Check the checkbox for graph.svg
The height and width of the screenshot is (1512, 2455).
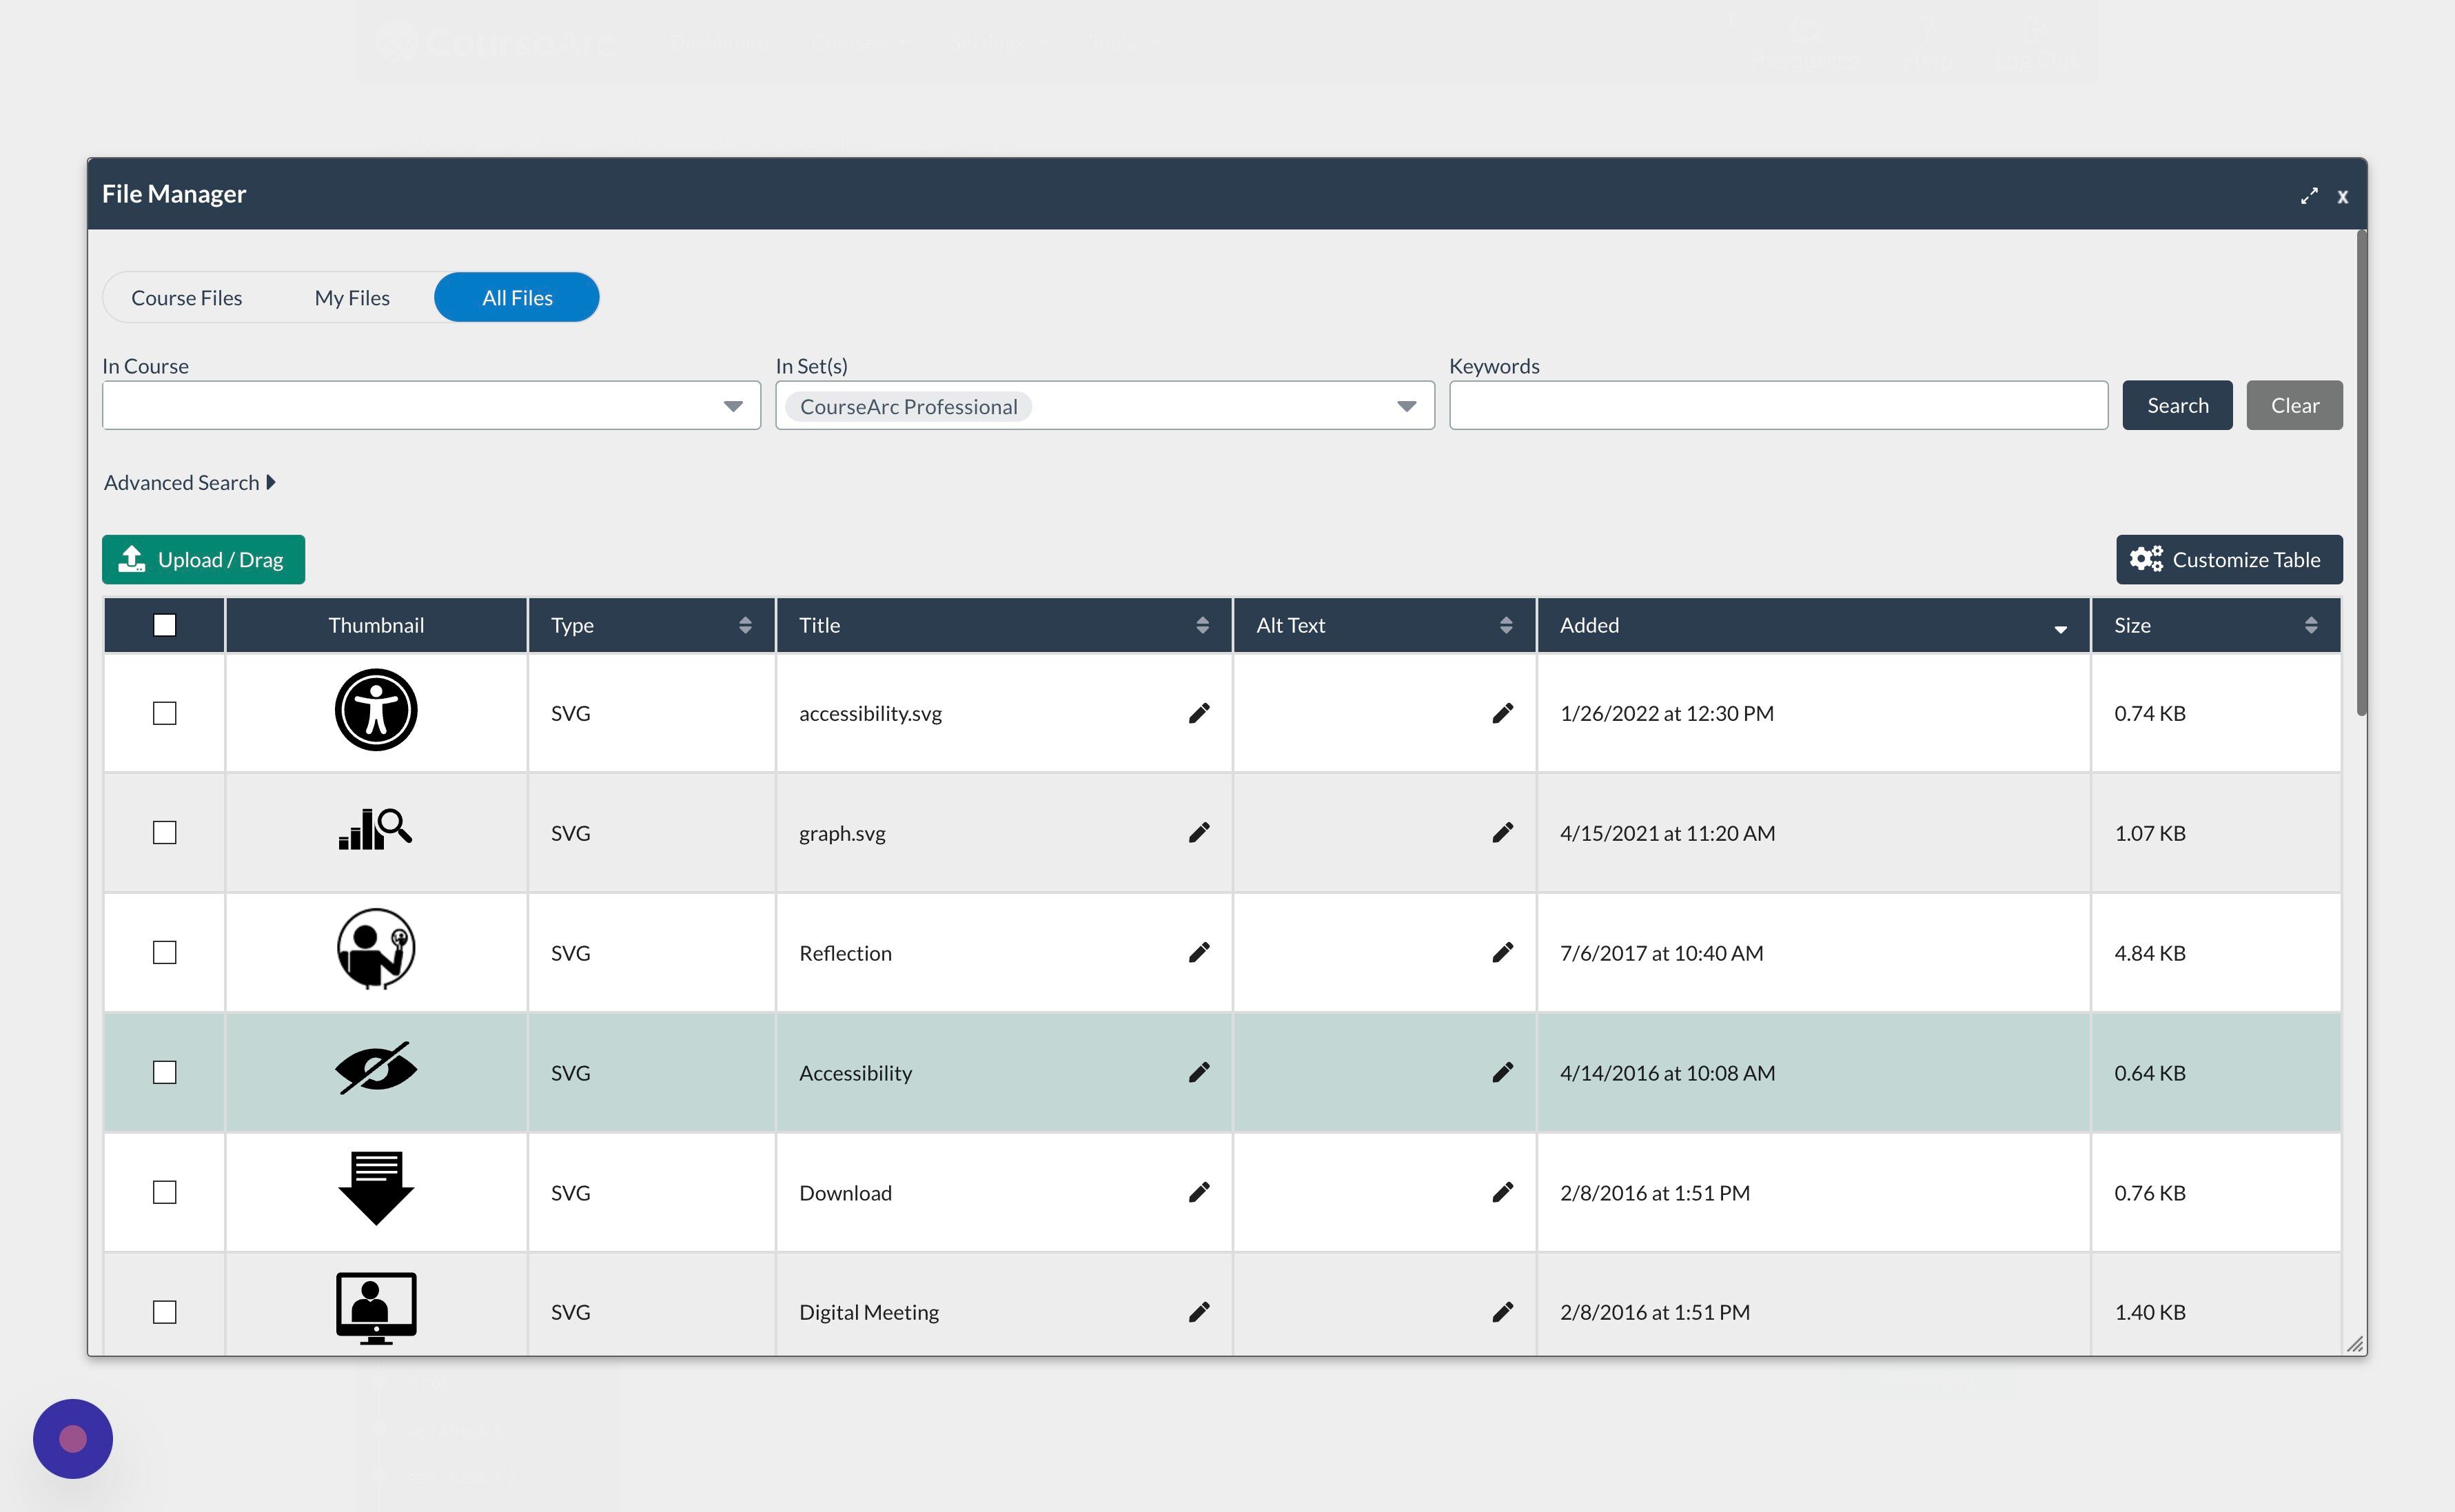[x=164, y=832]
